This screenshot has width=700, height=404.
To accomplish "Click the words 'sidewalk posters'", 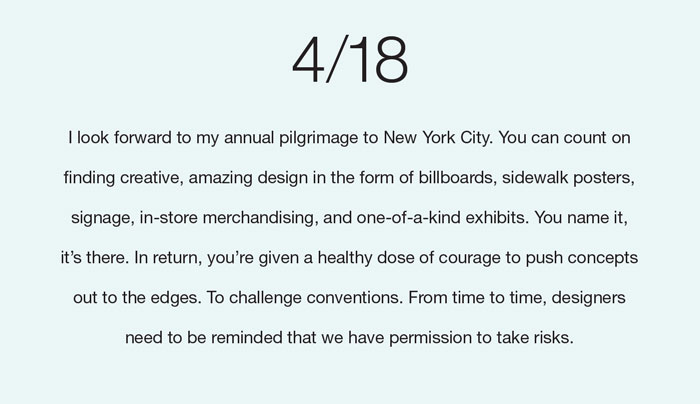I will (567, 178).
